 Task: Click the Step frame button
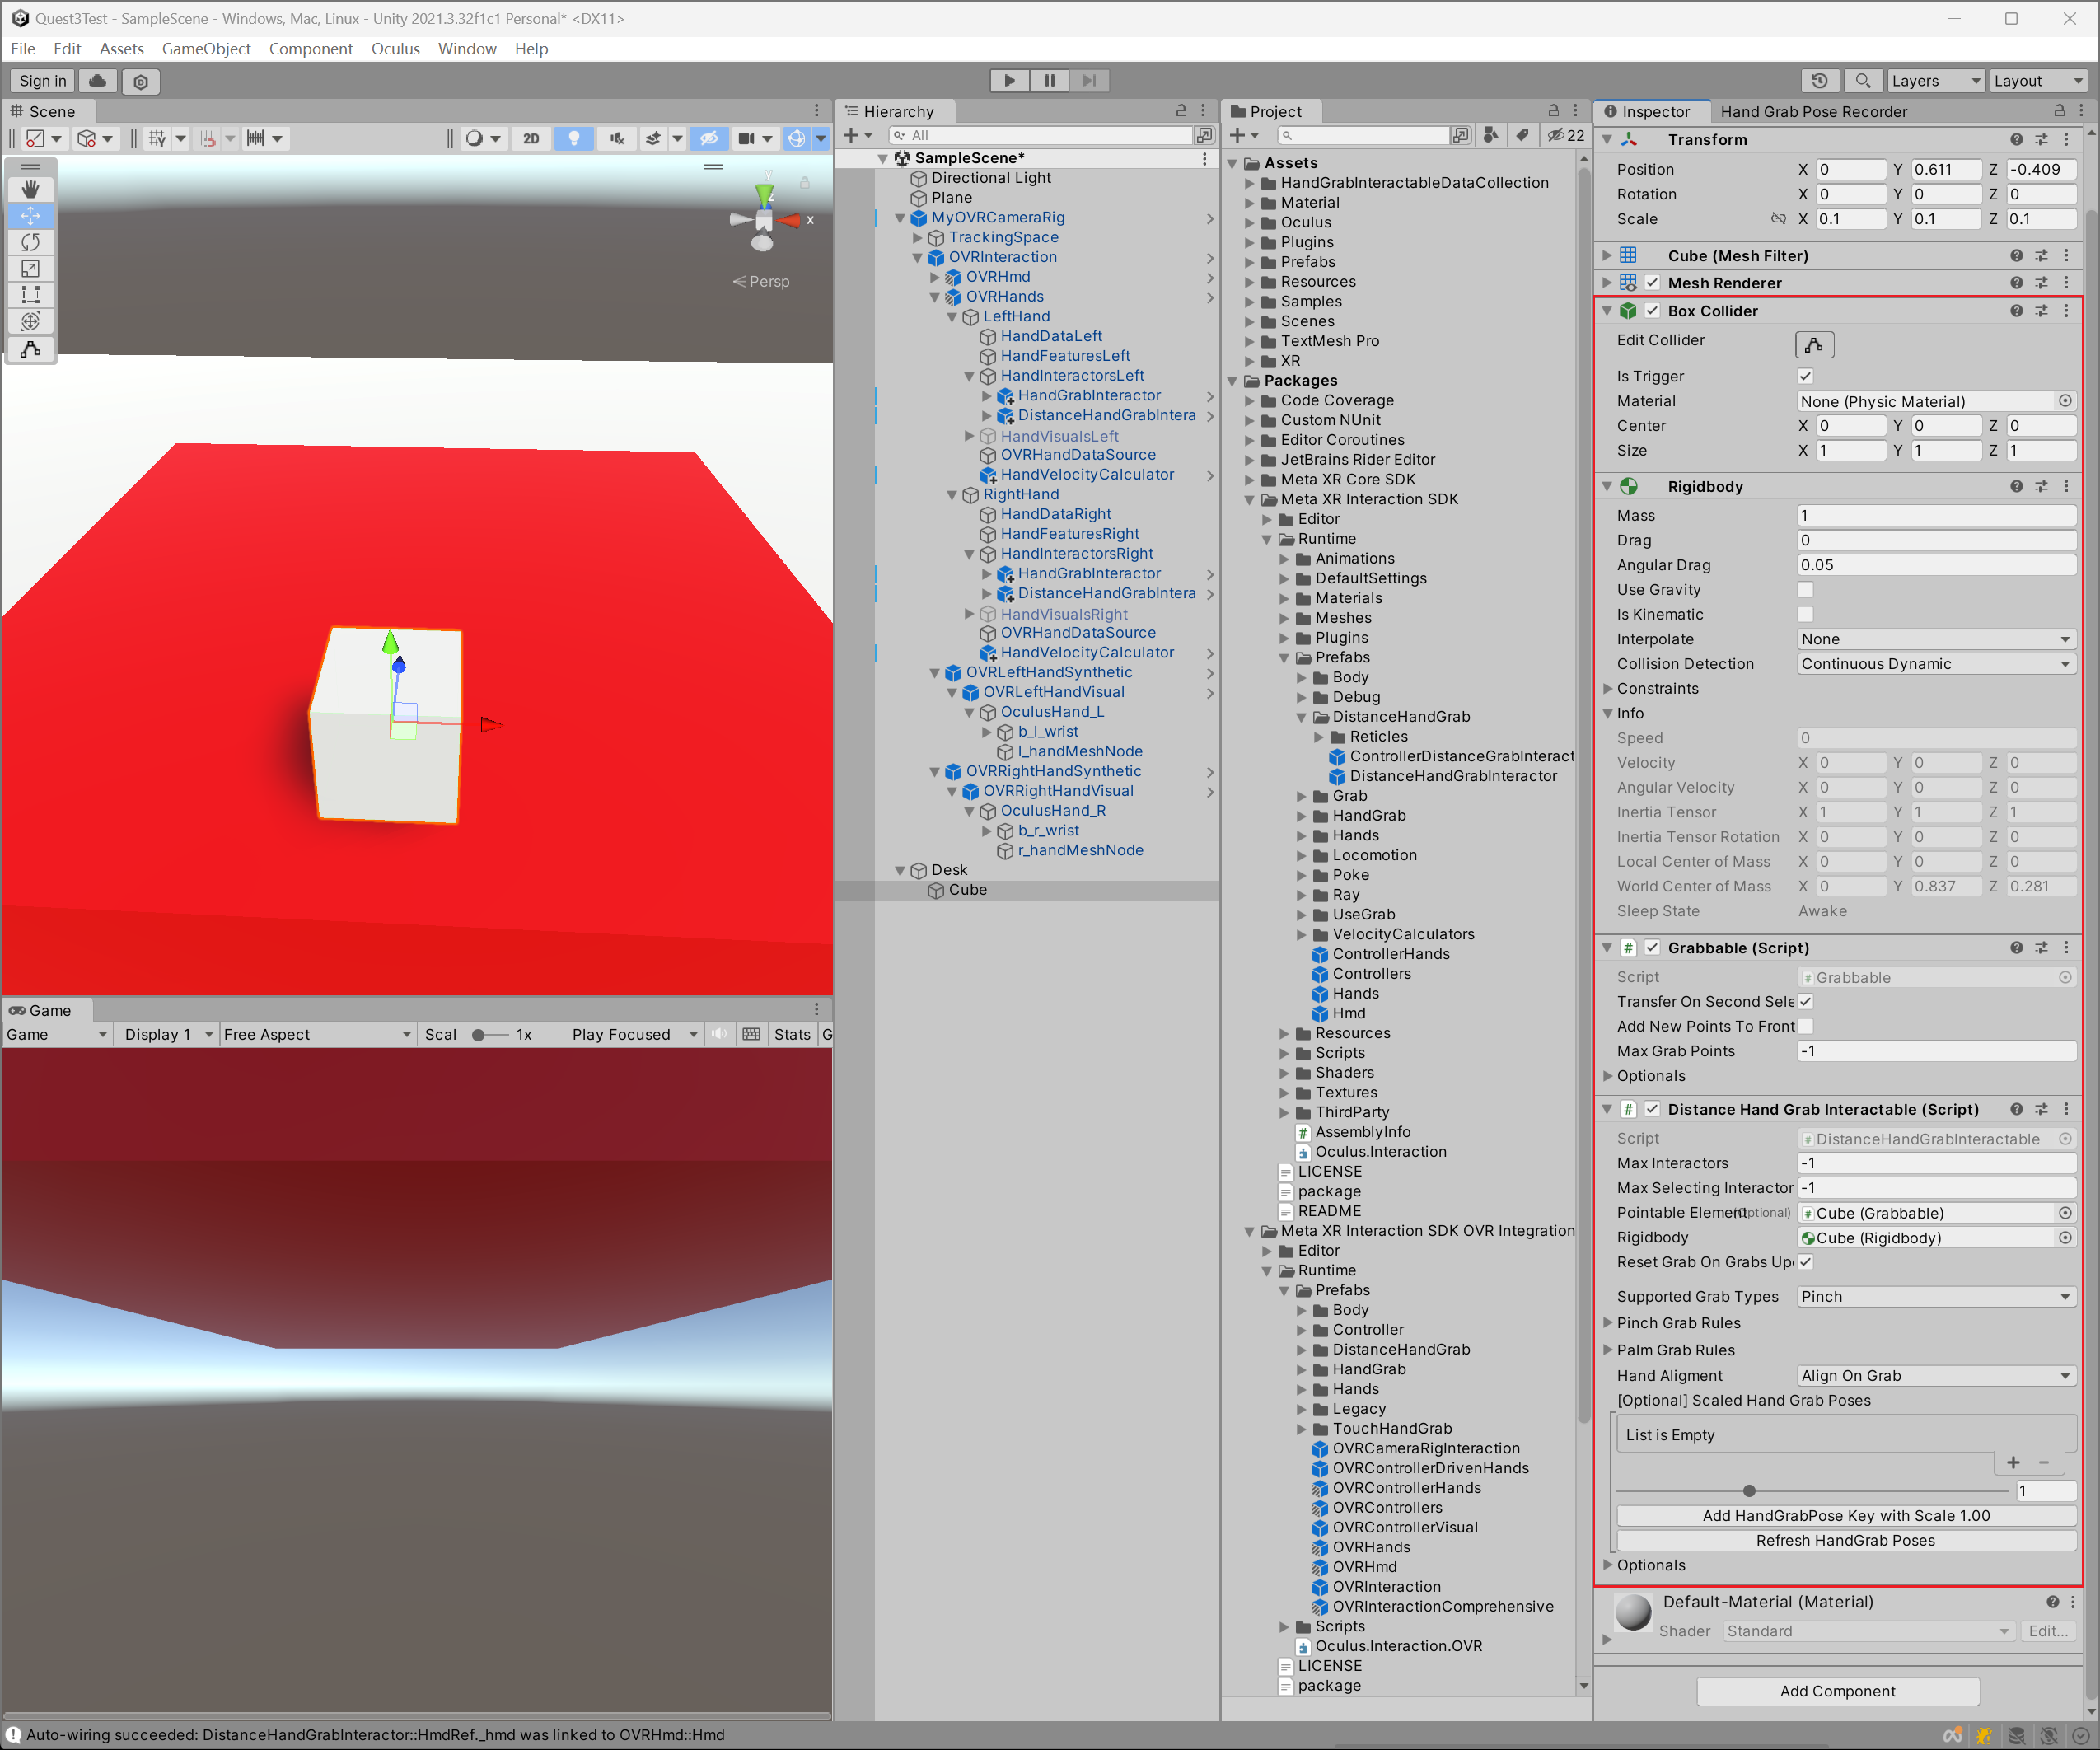(1089, 80)
